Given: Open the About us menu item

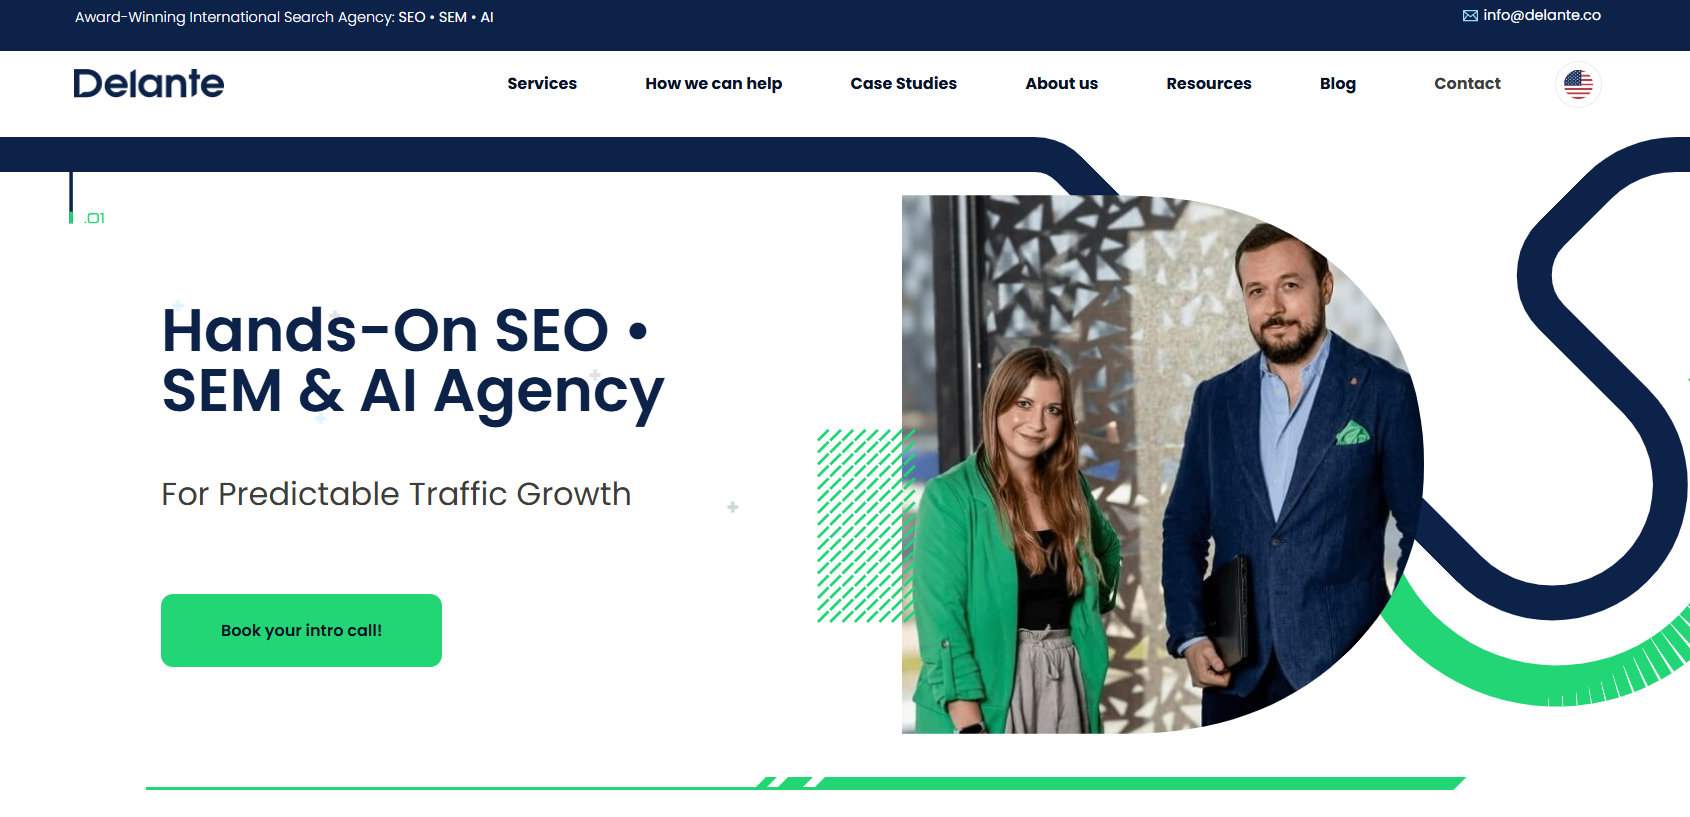Looking at the screenshot, I should 1062,84.
